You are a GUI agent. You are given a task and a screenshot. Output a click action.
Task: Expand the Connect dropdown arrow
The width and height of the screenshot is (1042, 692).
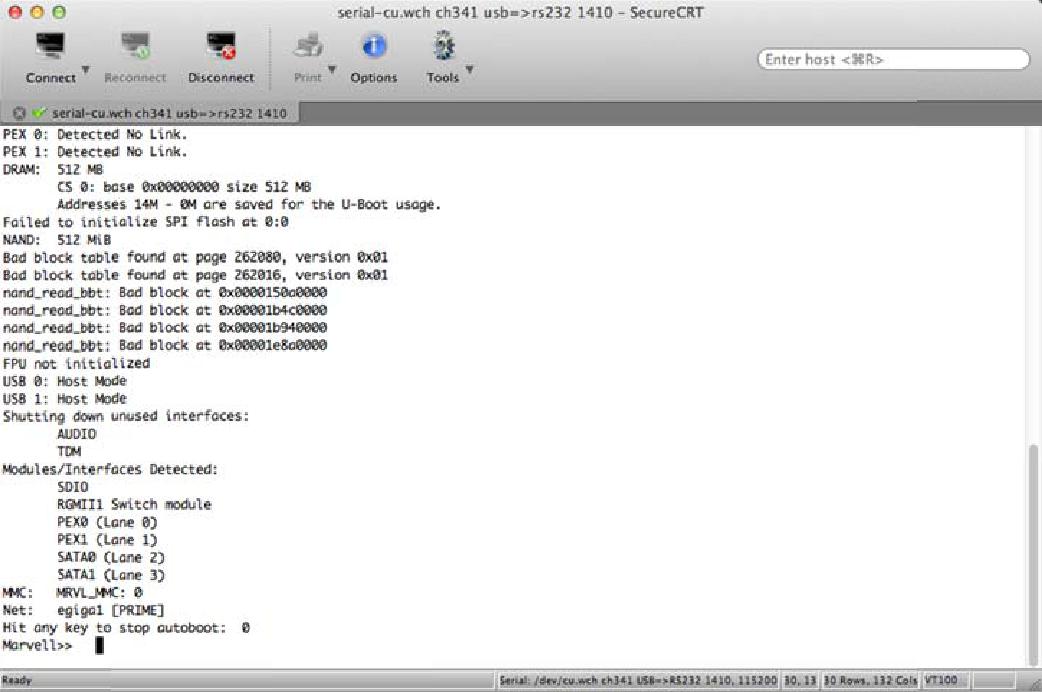point(84,71)
